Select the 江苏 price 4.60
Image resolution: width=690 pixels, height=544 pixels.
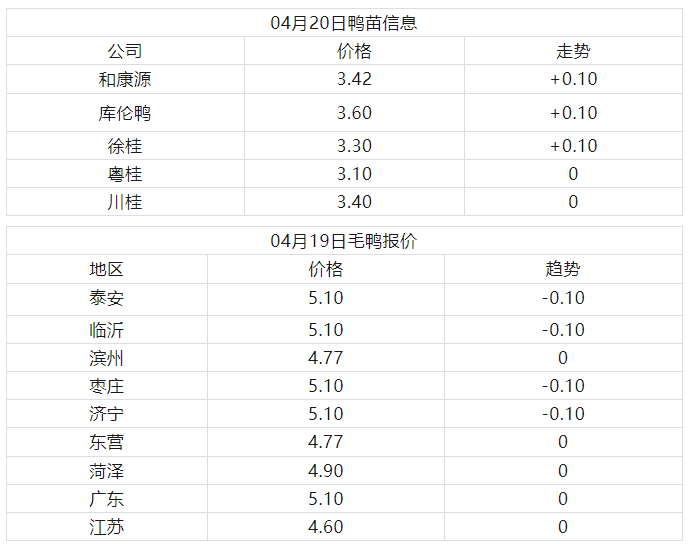click(x=326, y=527)
